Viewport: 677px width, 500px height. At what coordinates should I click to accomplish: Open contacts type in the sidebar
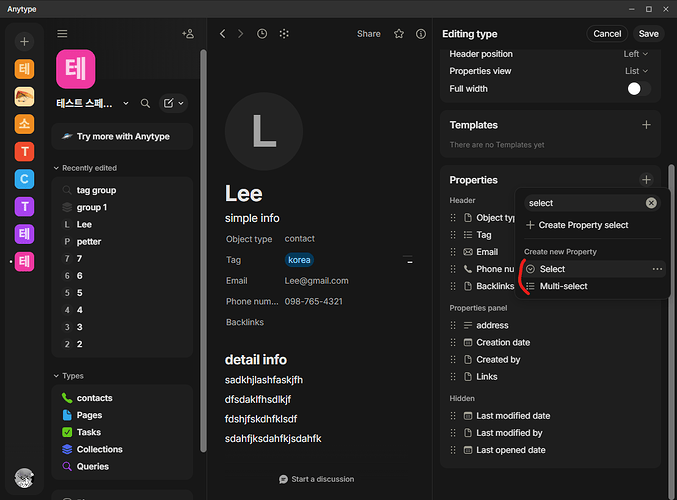[x=122, y=398]
